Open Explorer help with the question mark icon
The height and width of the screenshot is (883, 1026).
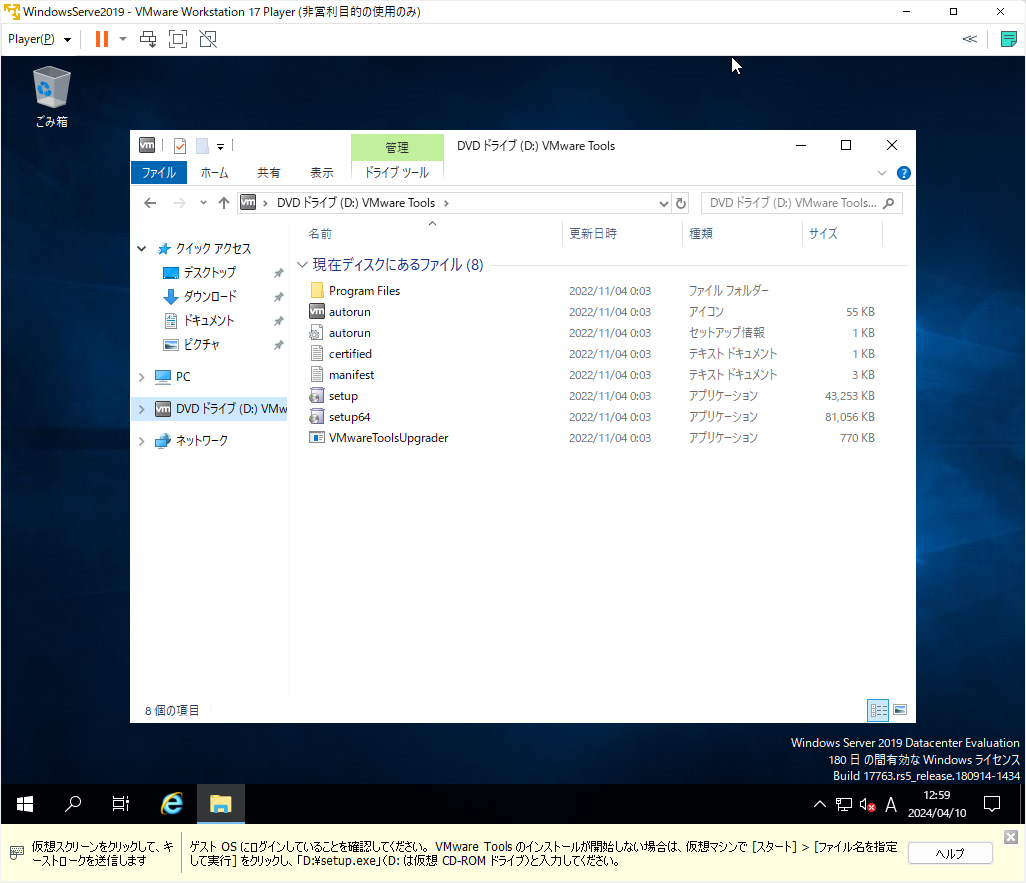click(904, 173)
